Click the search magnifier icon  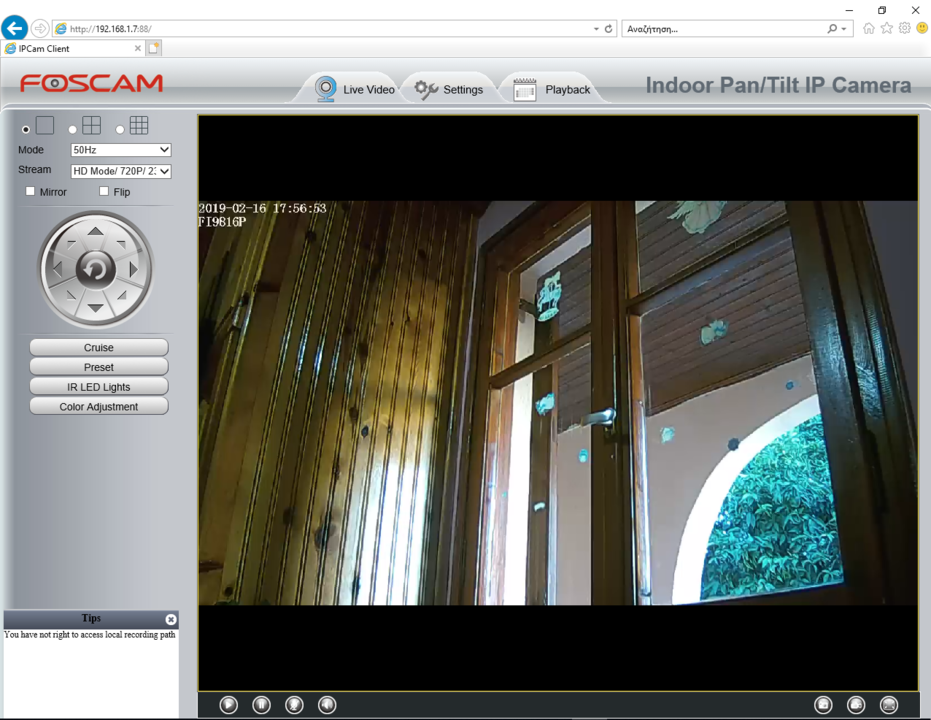(x=832, y=28)
